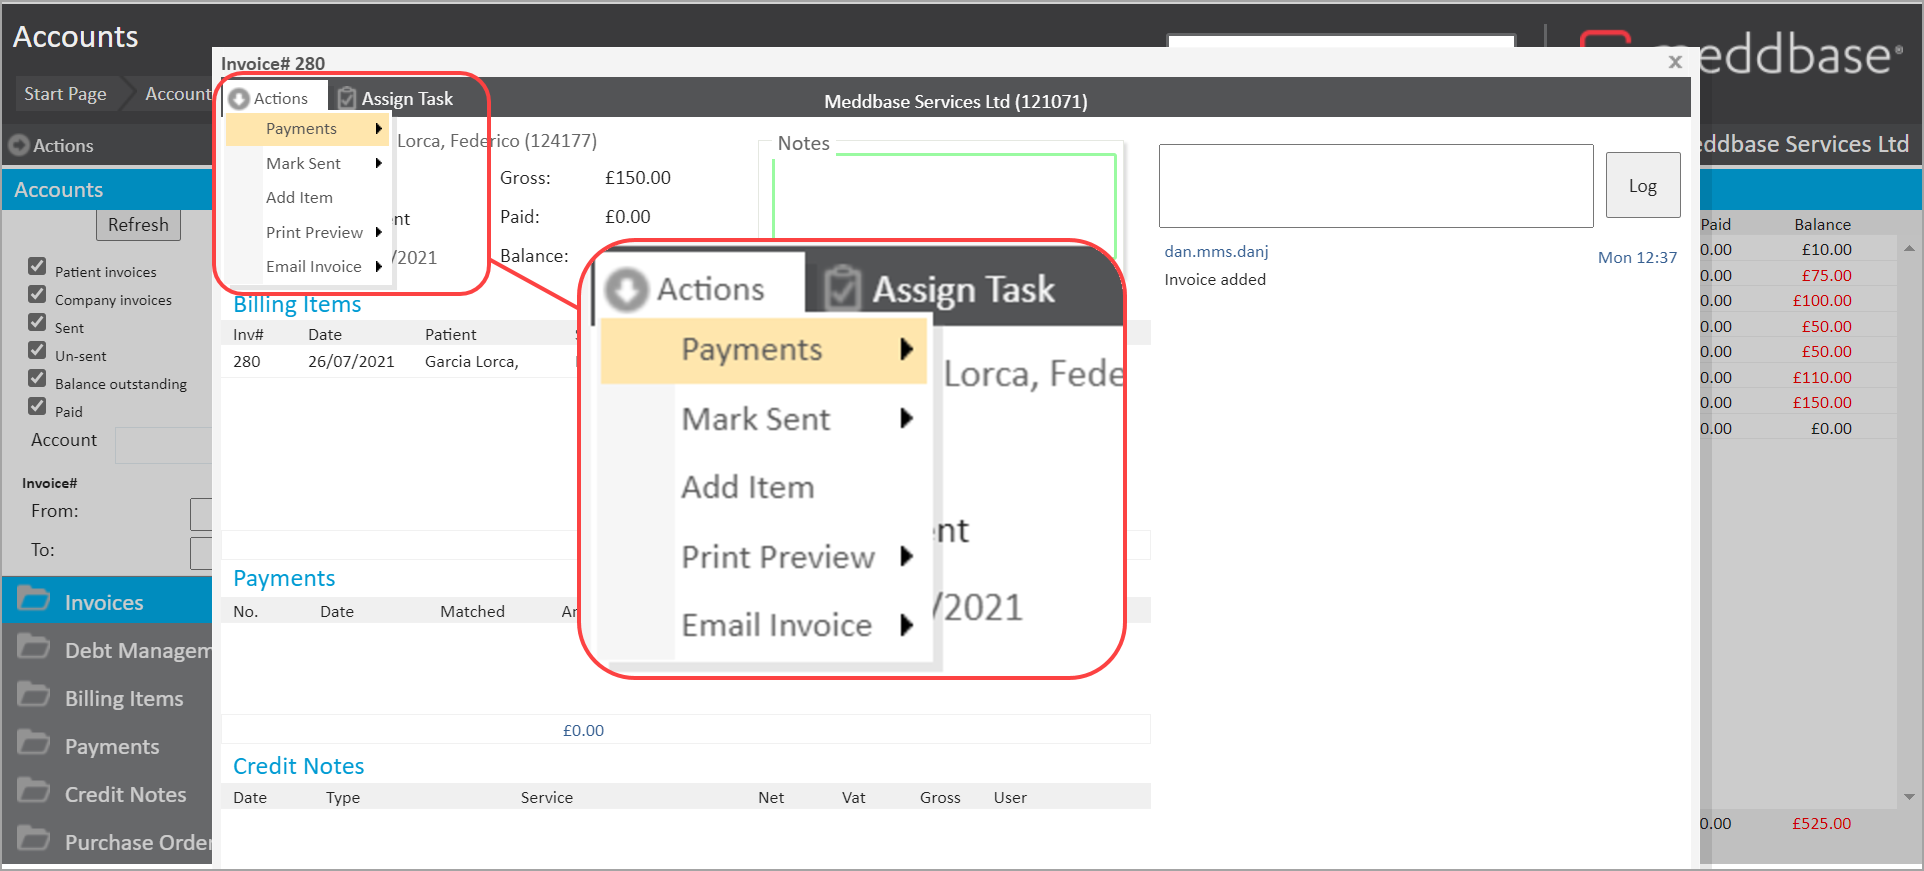Click the Refresh button in Accounts

[x=138, y=225]
